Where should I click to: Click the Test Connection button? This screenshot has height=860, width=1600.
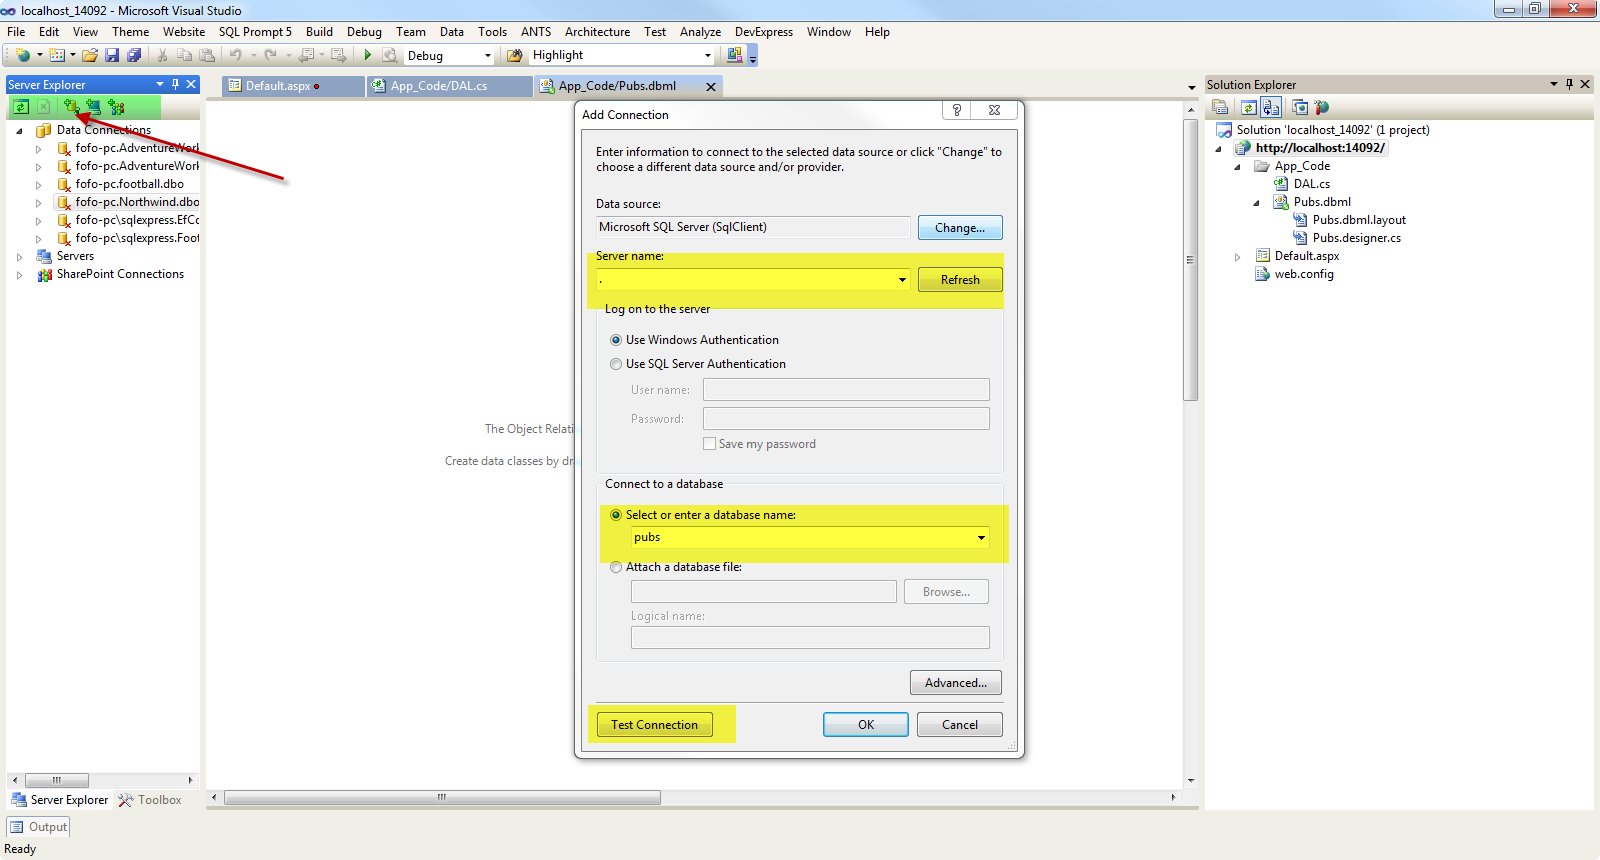655,725
